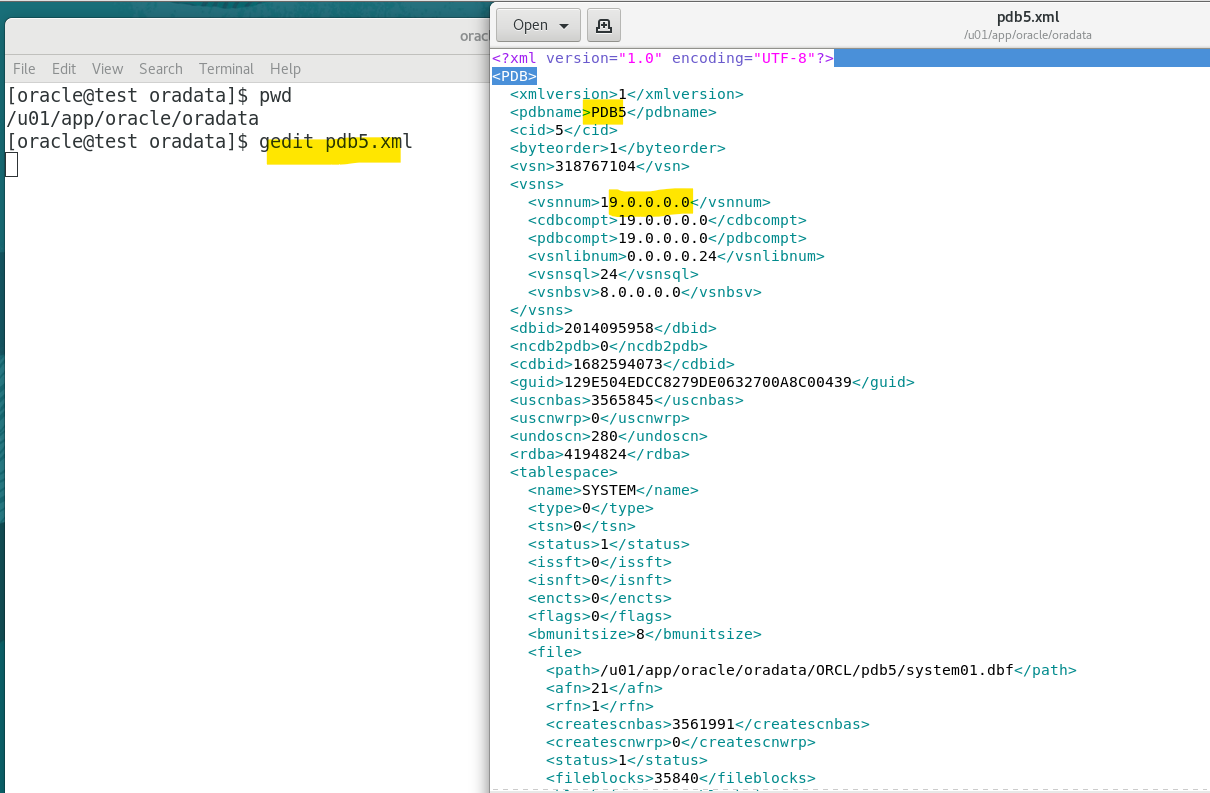The width and height of the screenshot is (1210, 793).
Task: Click the vsn 318767104 line
Action: pos(600,166)
